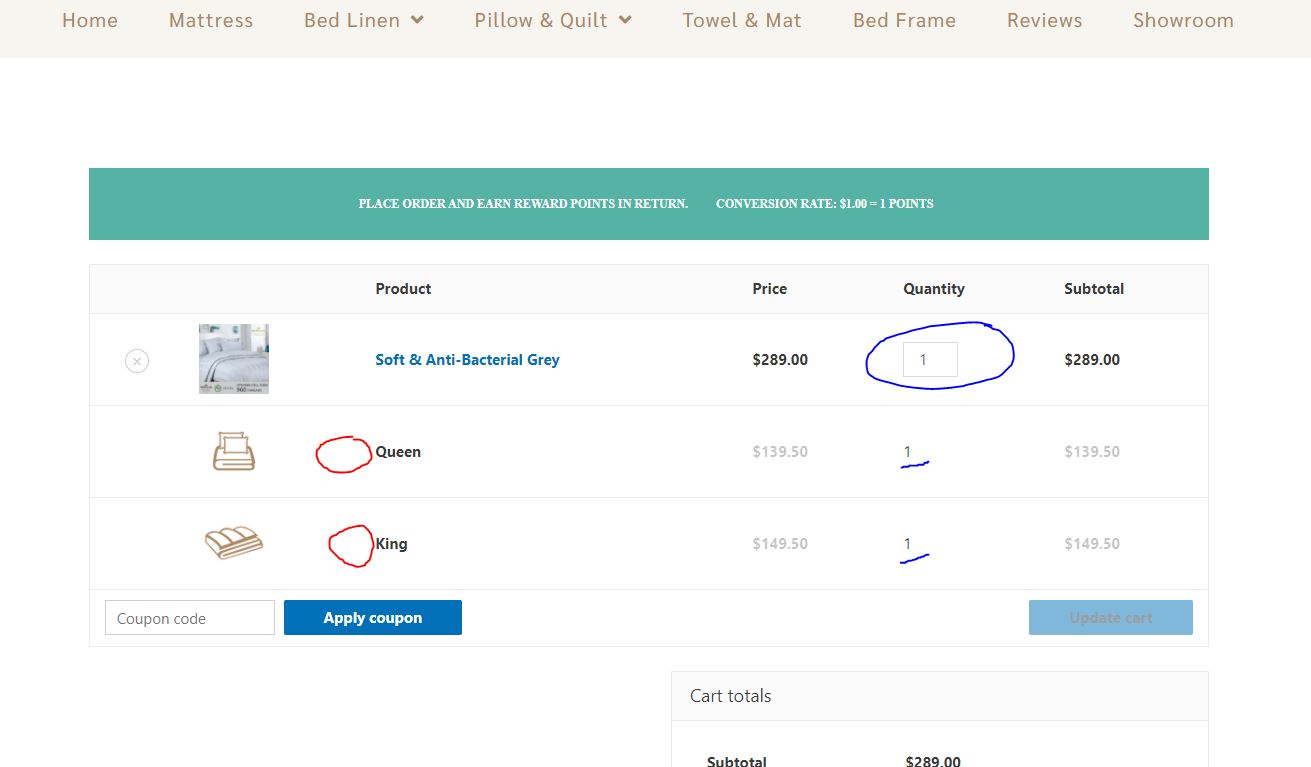The image size is (1311, 767).
Task: Open the Reviews page
Action: click(1044, 20)
